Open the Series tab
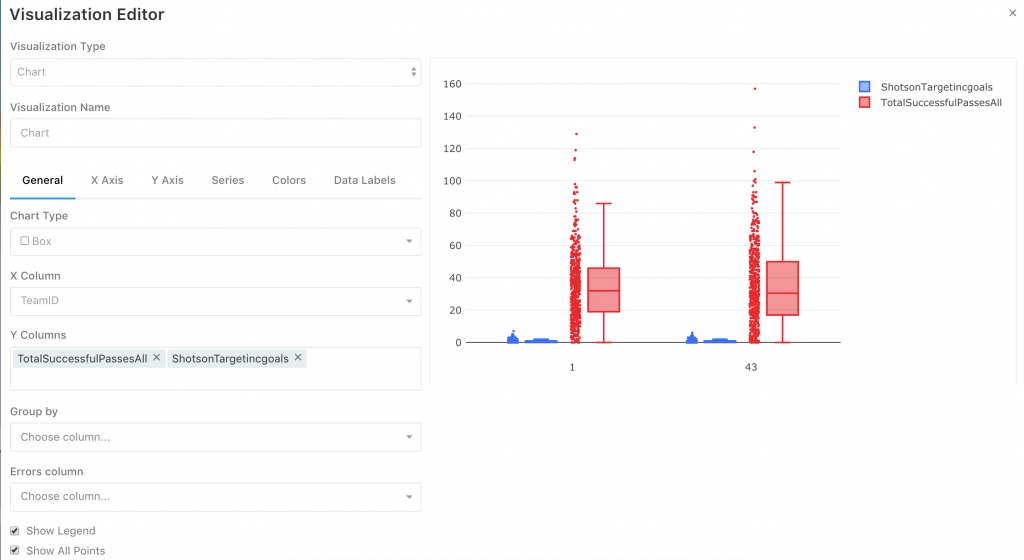1024x560 pixels. coord(227,180)
